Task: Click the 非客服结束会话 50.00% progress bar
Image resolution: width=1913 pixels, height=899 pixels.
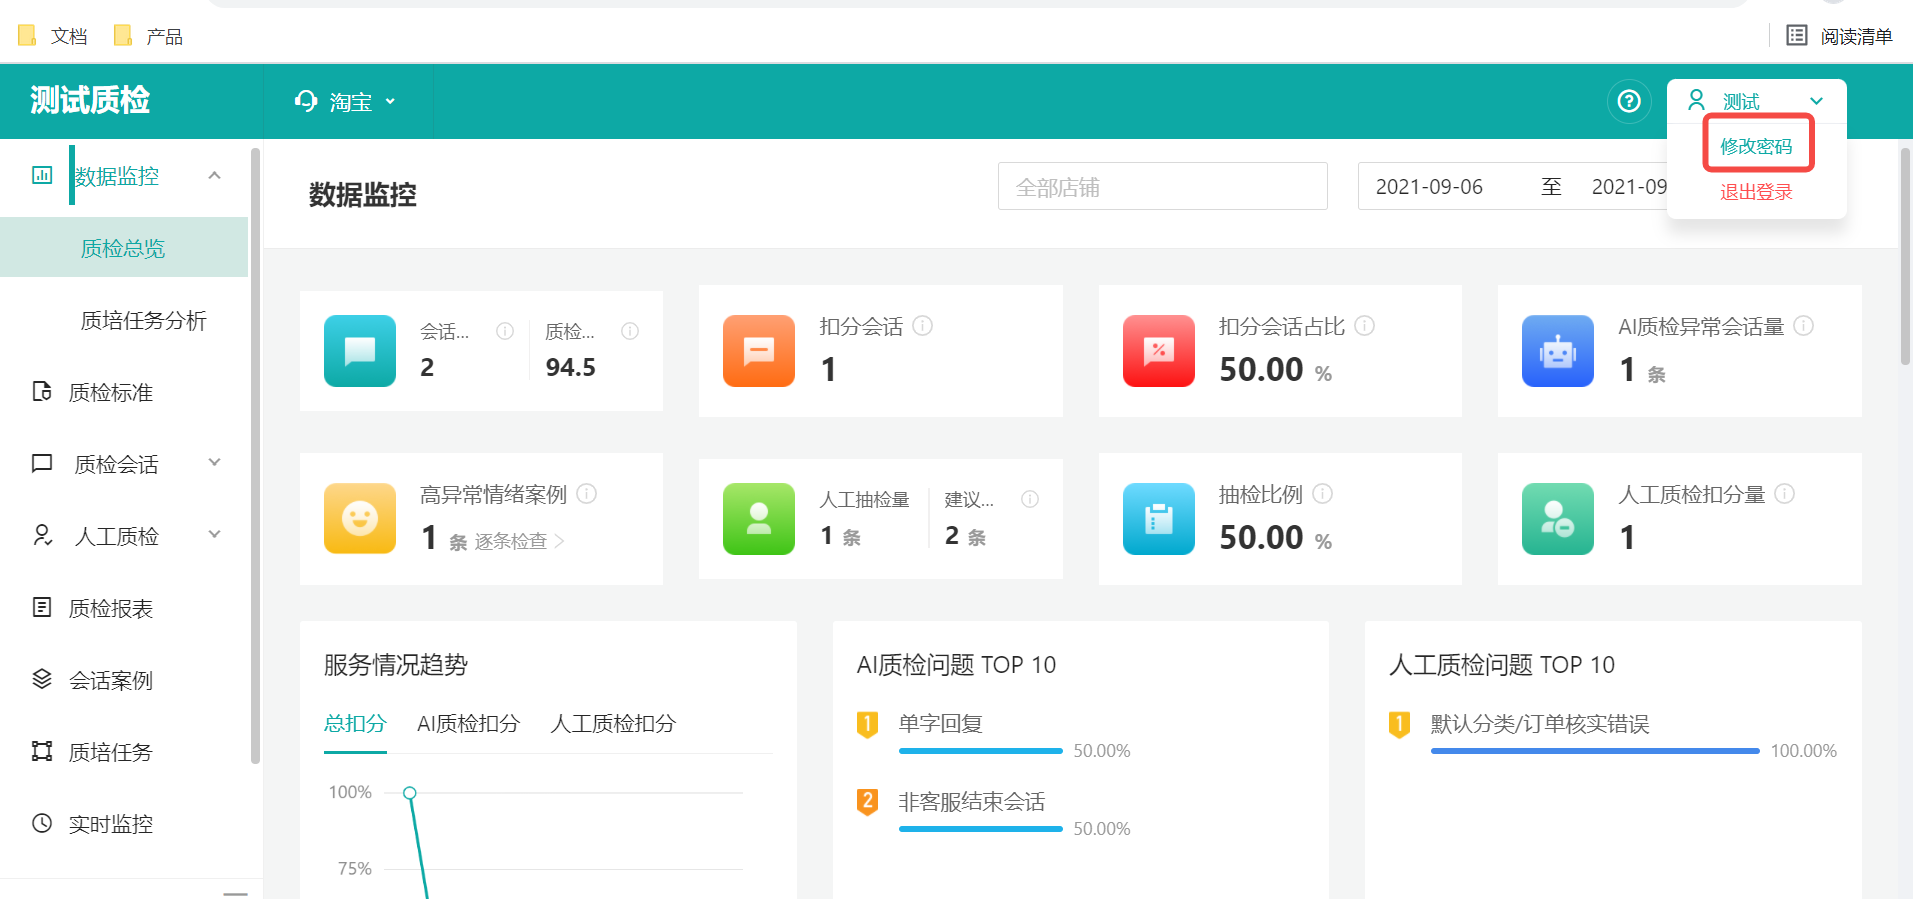Action: click(x=981, y=829)
